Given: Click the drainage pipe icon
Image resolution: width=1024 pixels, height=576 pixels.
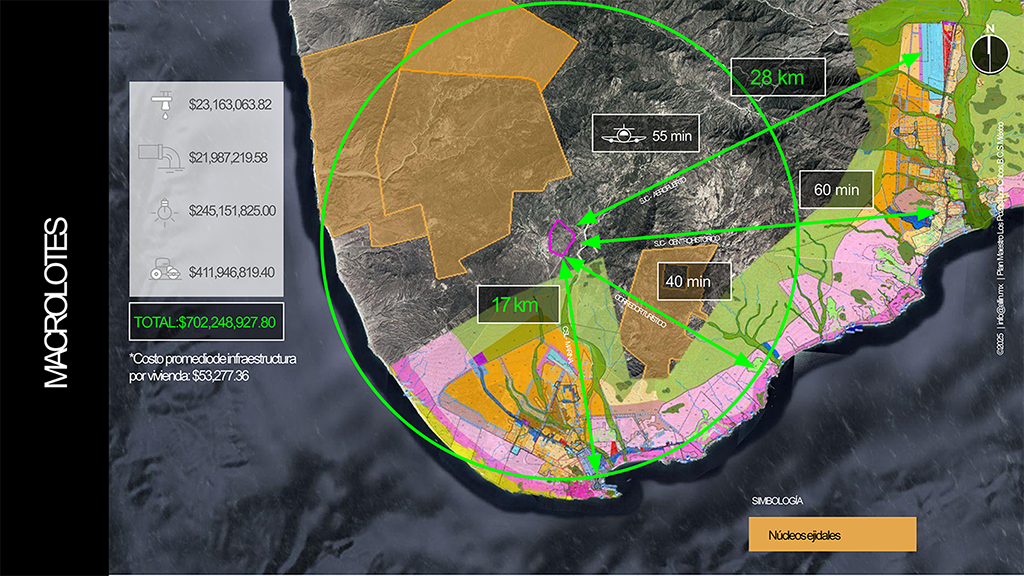Looking at the screenshot, I should coord(161,158).
